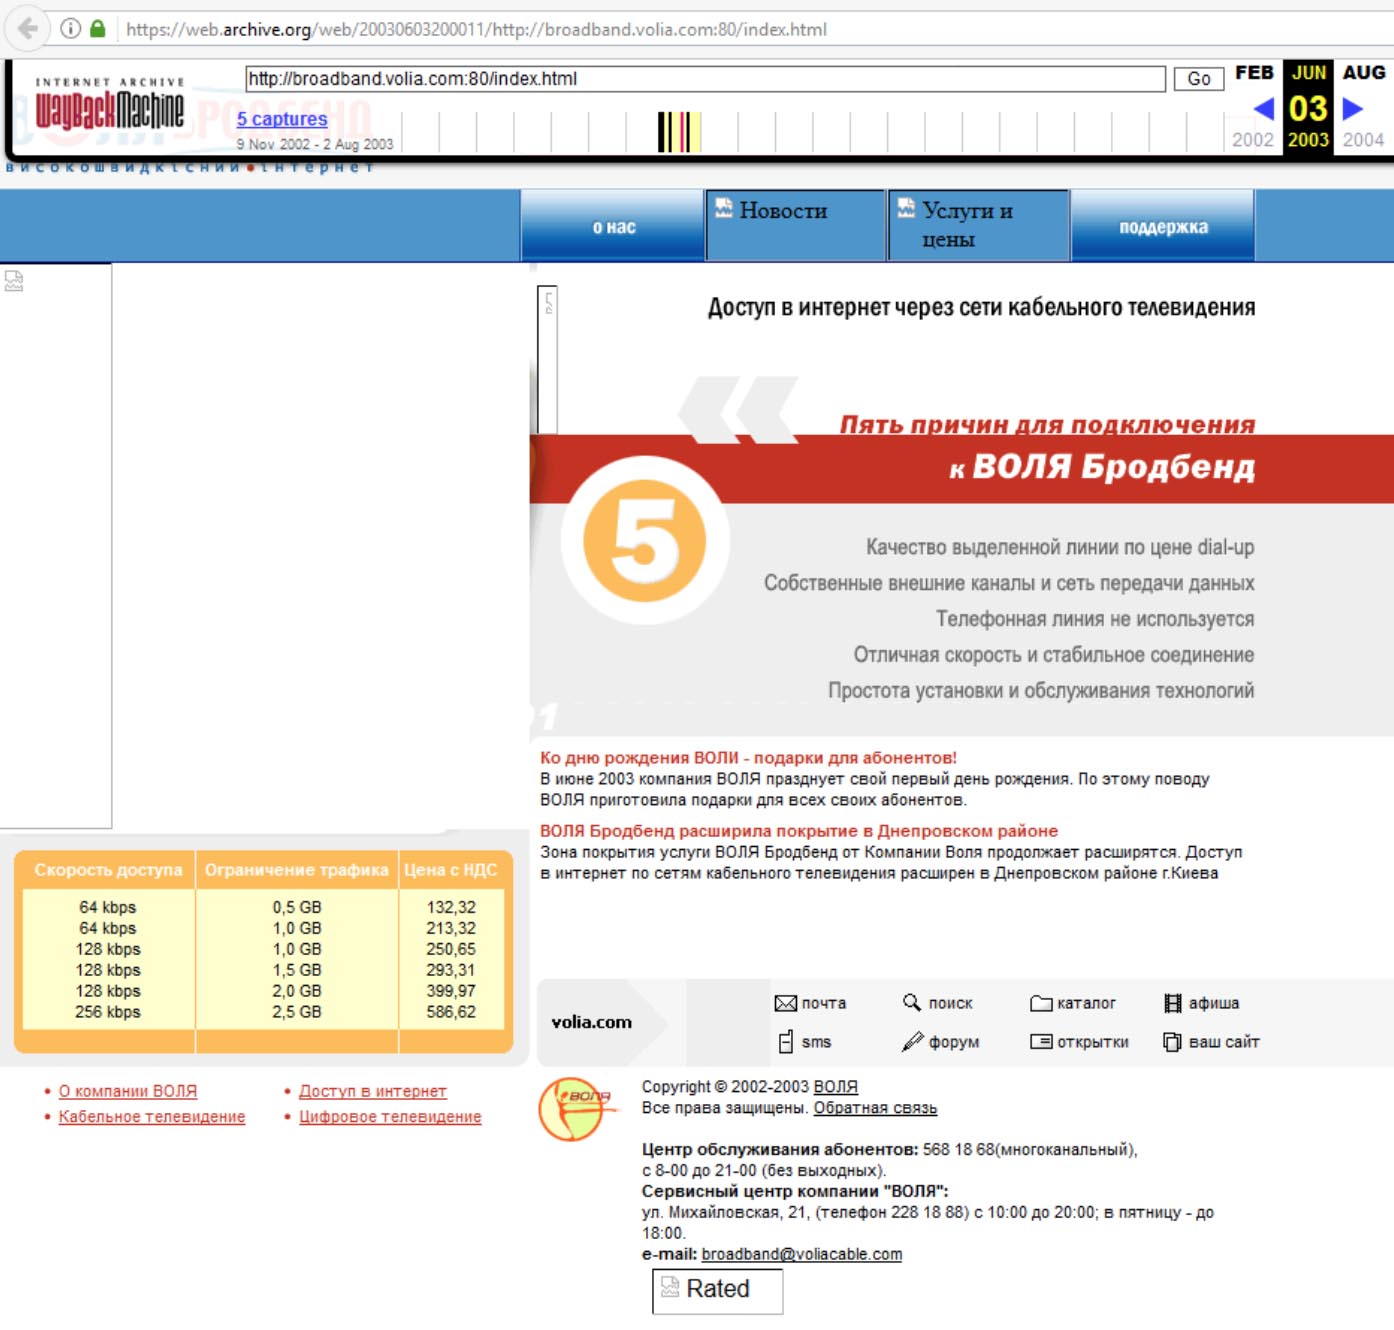
Task: Open the 'Услуги и цены' navigation tab
Action: [979, 225]
